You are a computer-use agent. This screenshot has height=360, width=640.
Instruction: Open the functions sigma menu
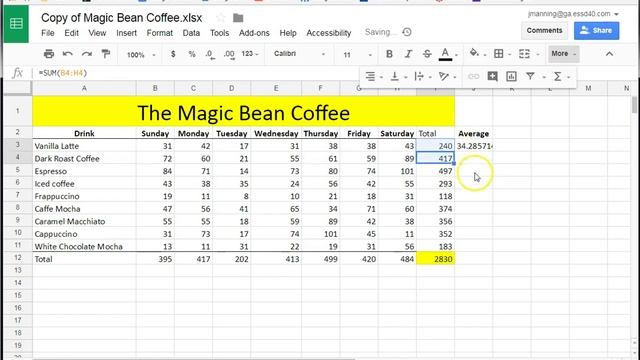[558, 76]
